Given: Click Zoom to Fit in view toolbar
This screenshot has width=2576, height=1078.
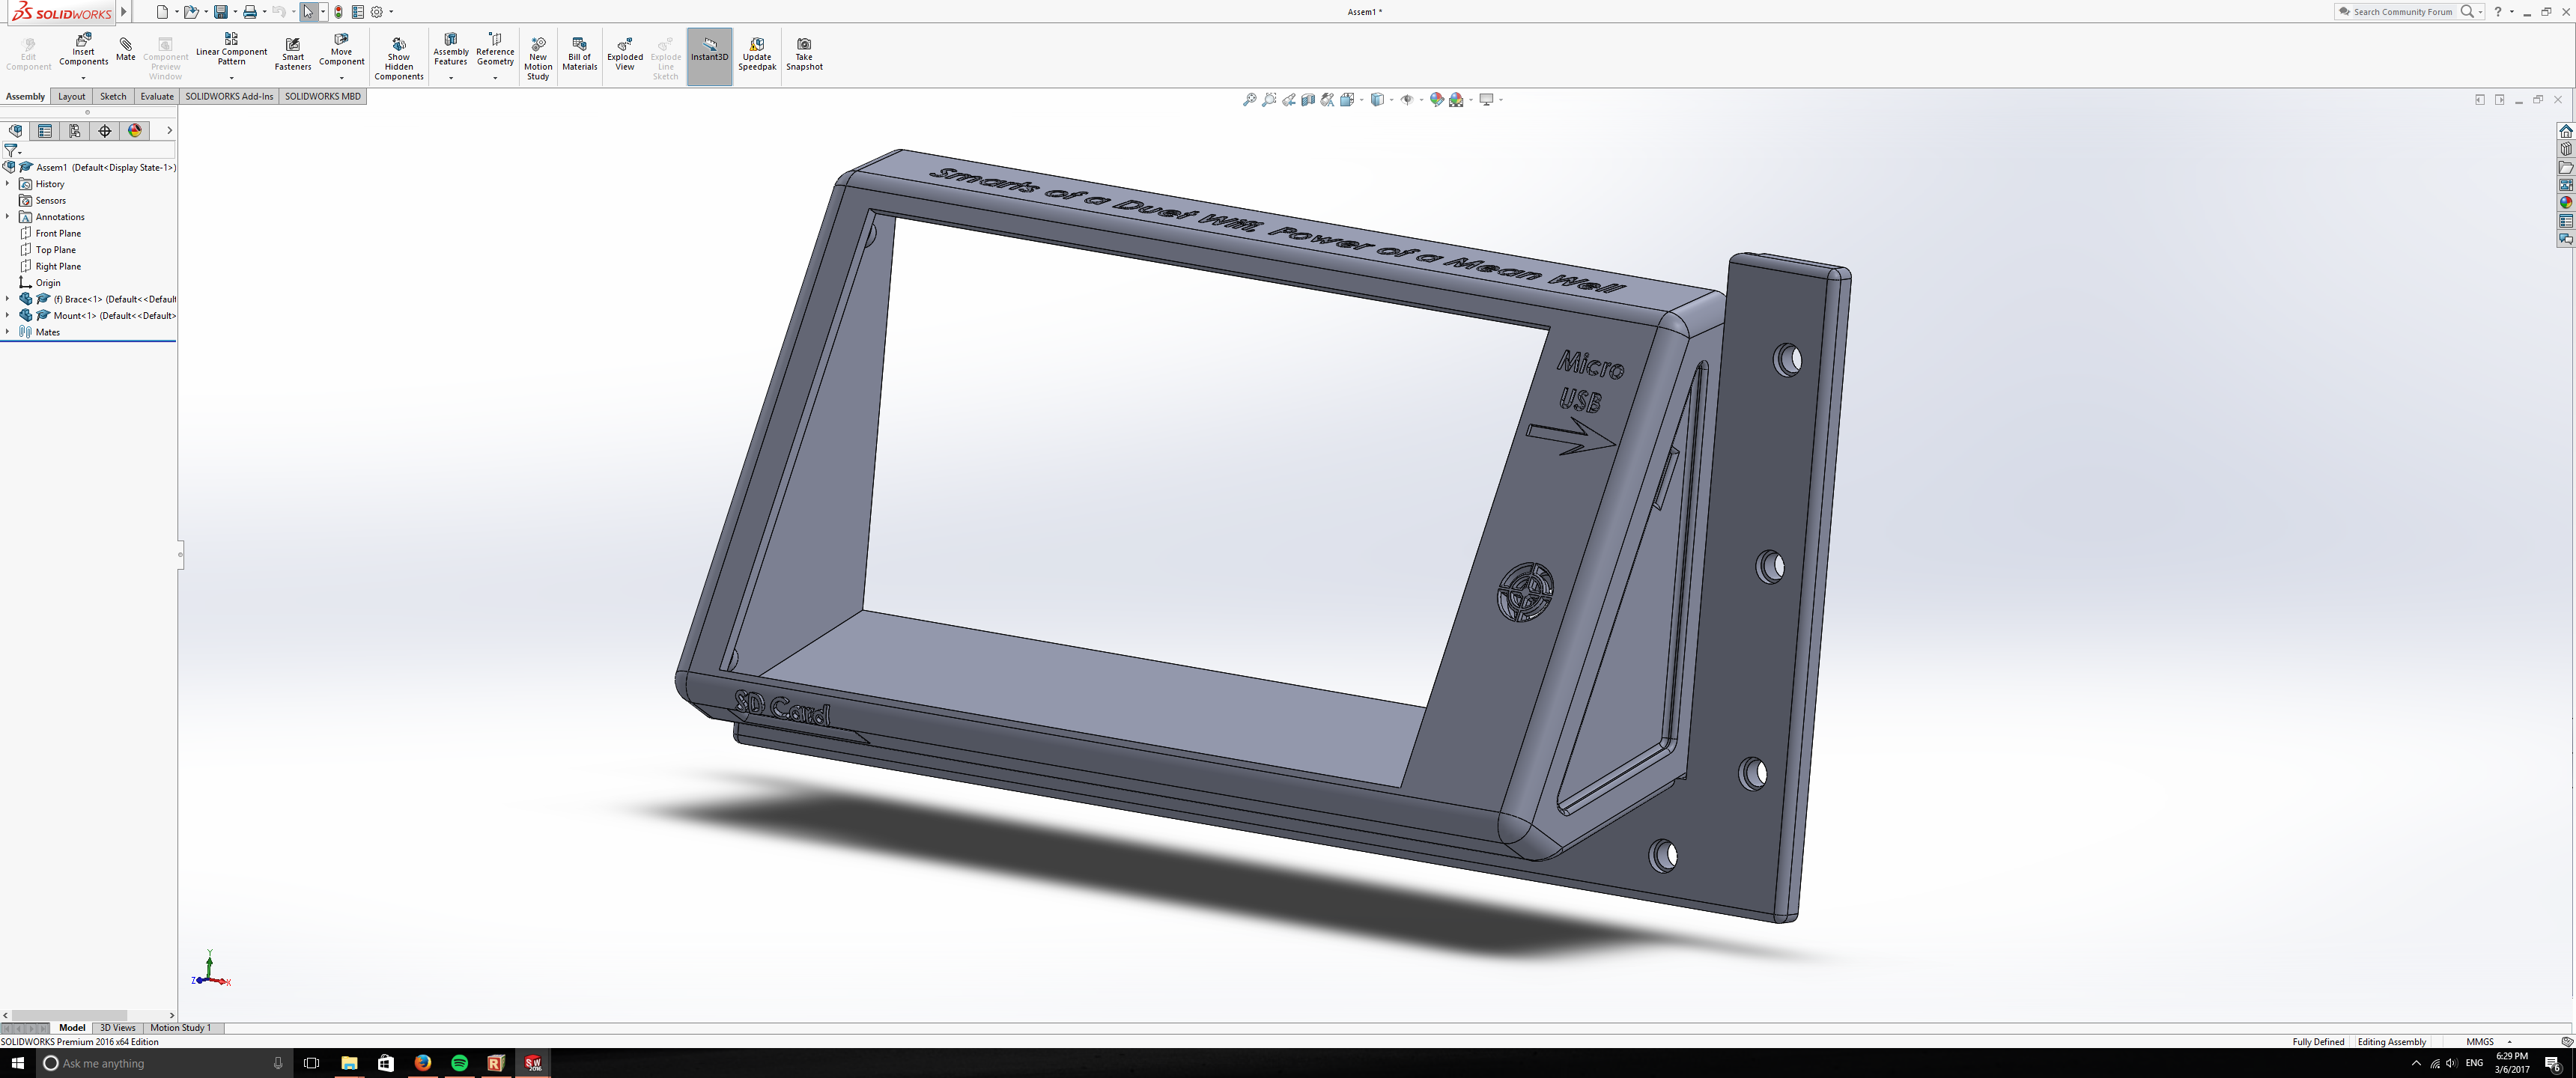Looking at the screenshot, I should point(1249,99).
